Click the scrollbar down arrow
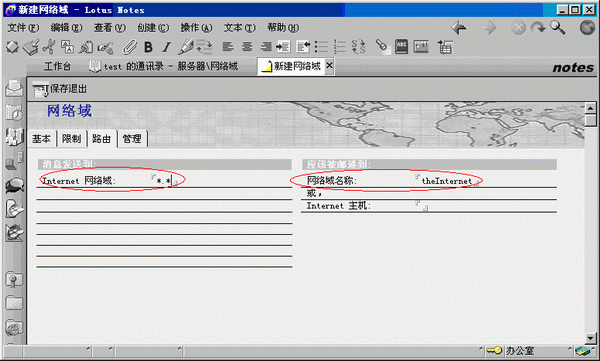The image size is (600, 361). click(x=590, y=338)
